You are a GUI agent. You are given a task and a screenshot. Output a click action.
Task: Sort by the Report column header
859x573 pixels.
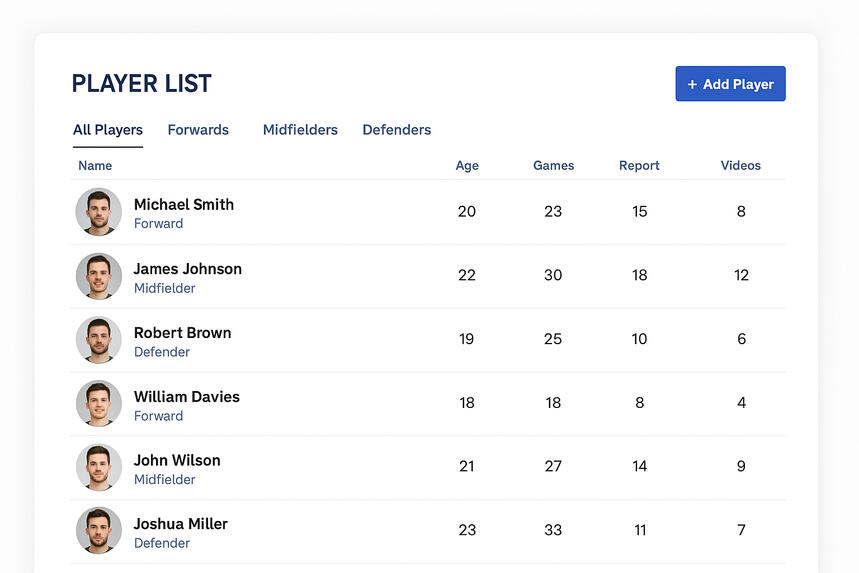pos(639,166)
